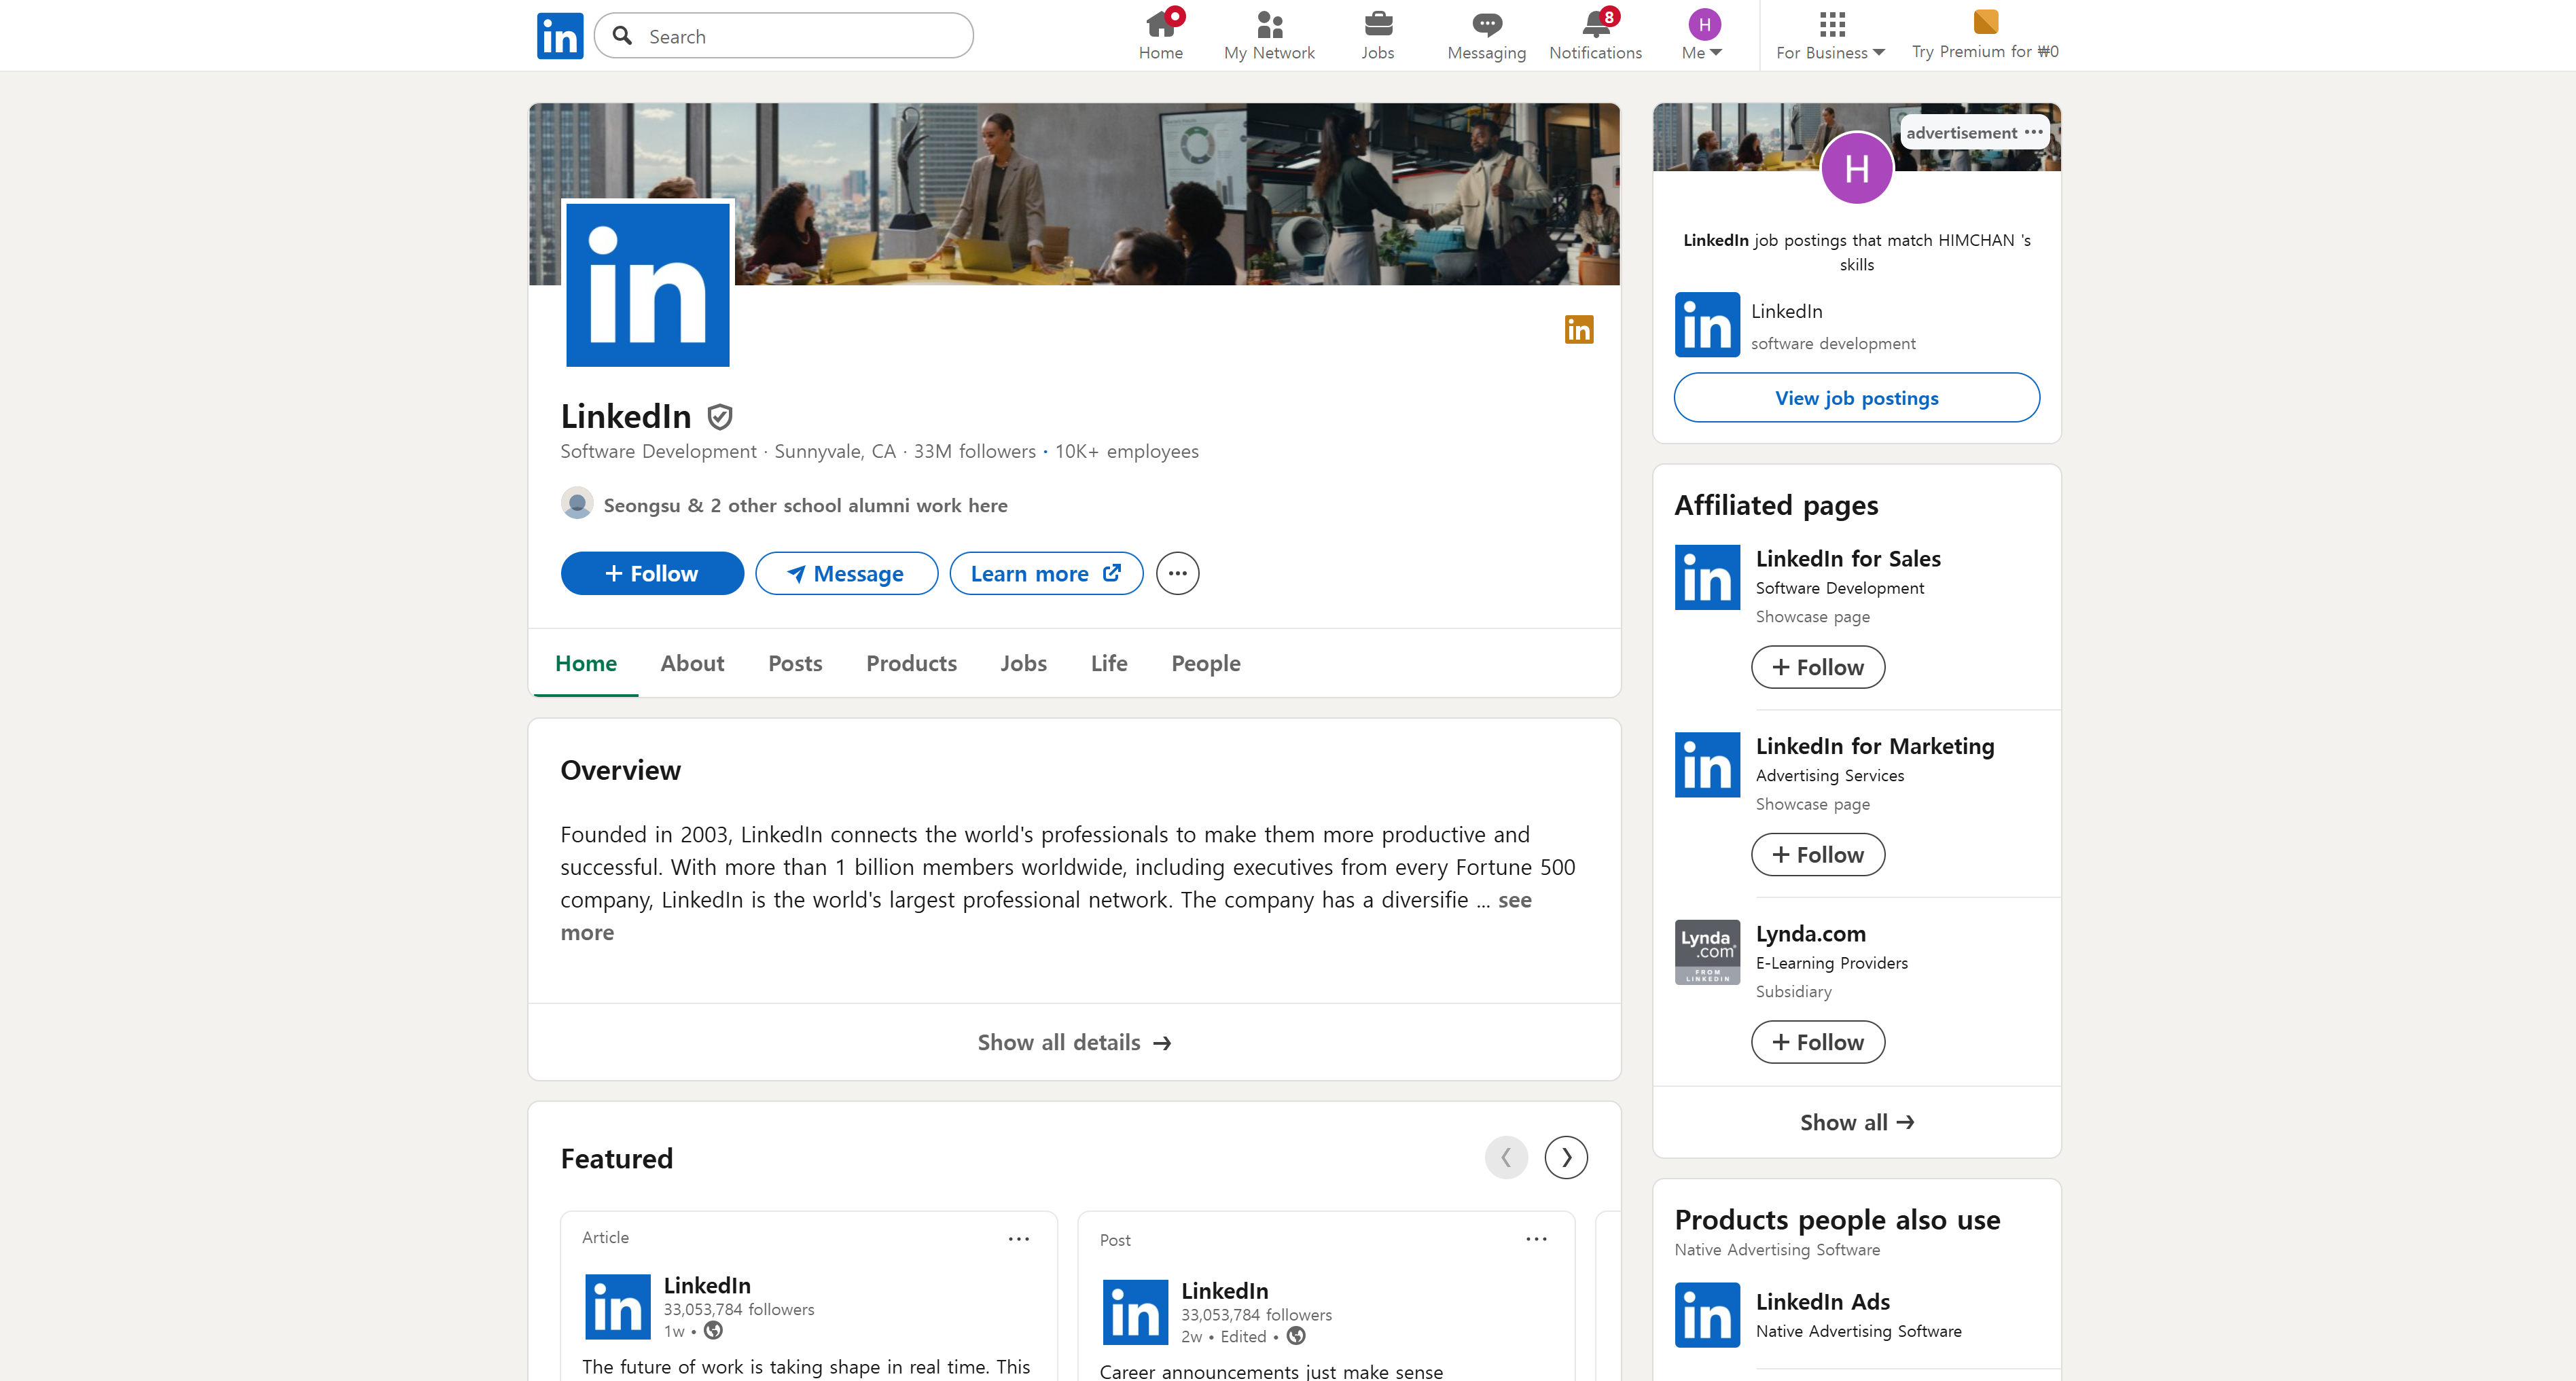Open the more options ellipsis beside Learn more
This screenshot has width=2576, height=1381.
[1177, 573]
